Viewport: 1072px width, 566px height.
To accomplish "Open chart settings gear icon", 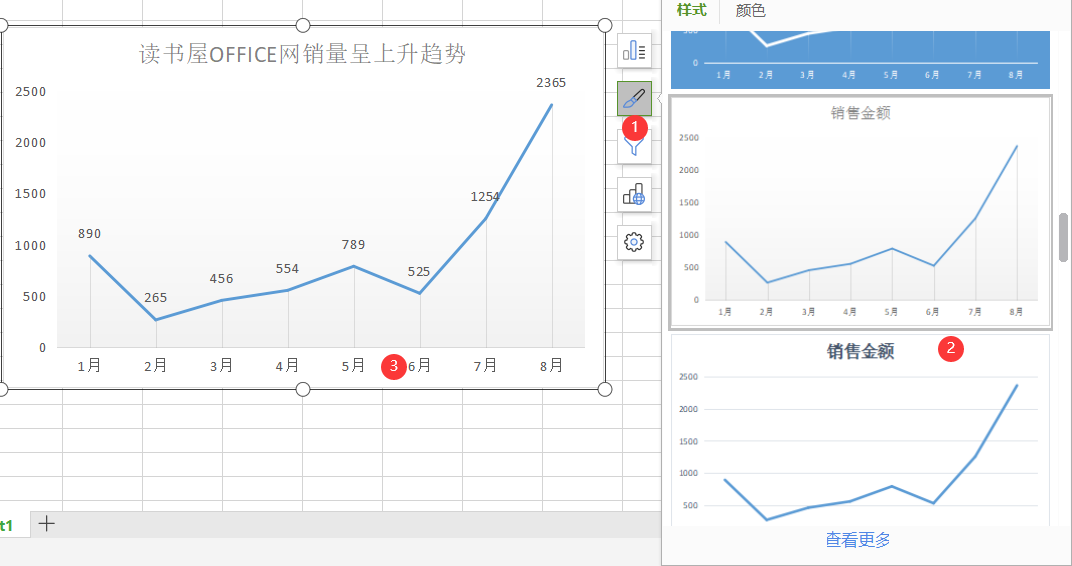I will (634, 242).
